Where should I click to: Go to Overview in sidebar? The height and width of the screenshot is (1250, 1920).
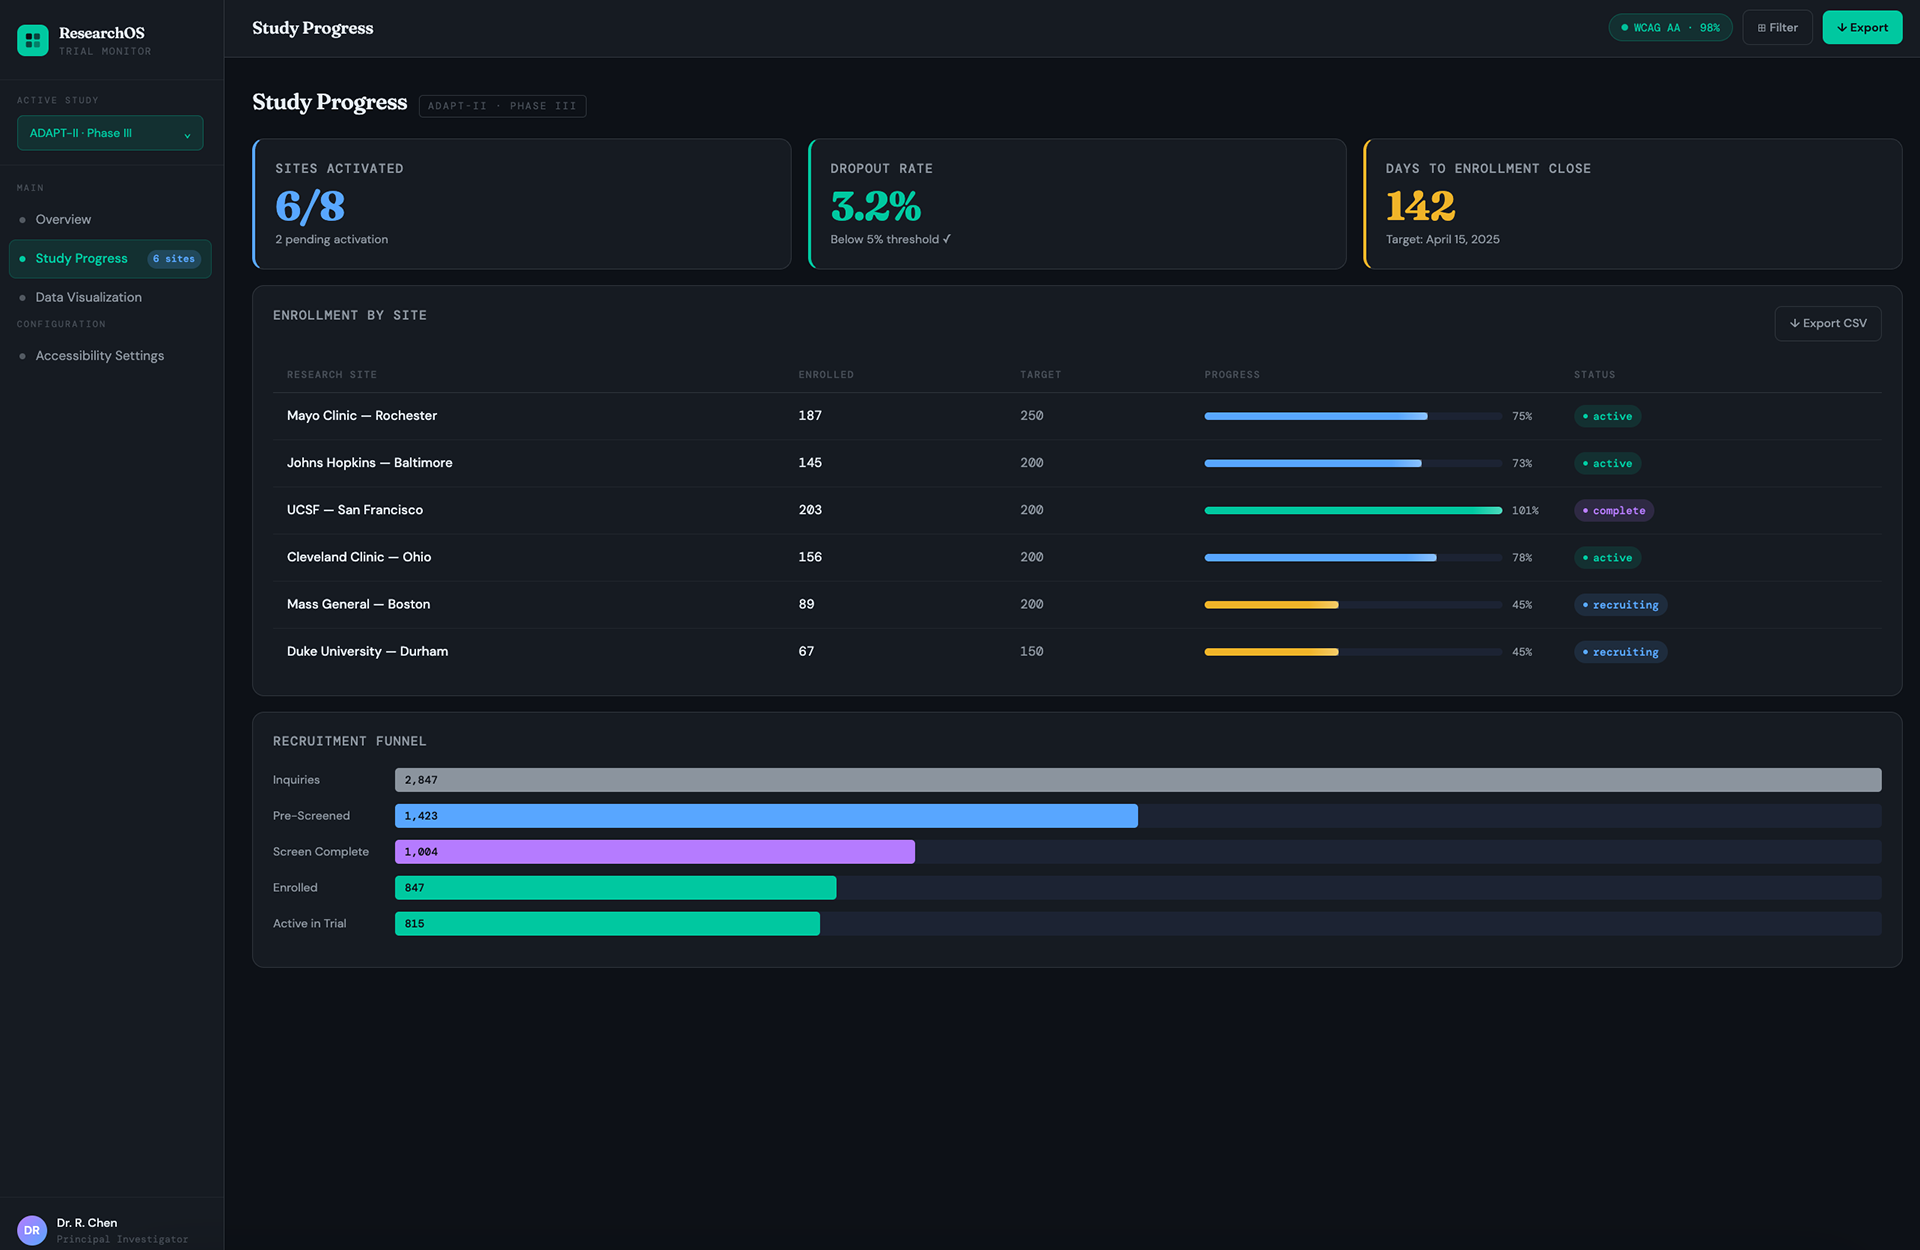pos(63,220)
